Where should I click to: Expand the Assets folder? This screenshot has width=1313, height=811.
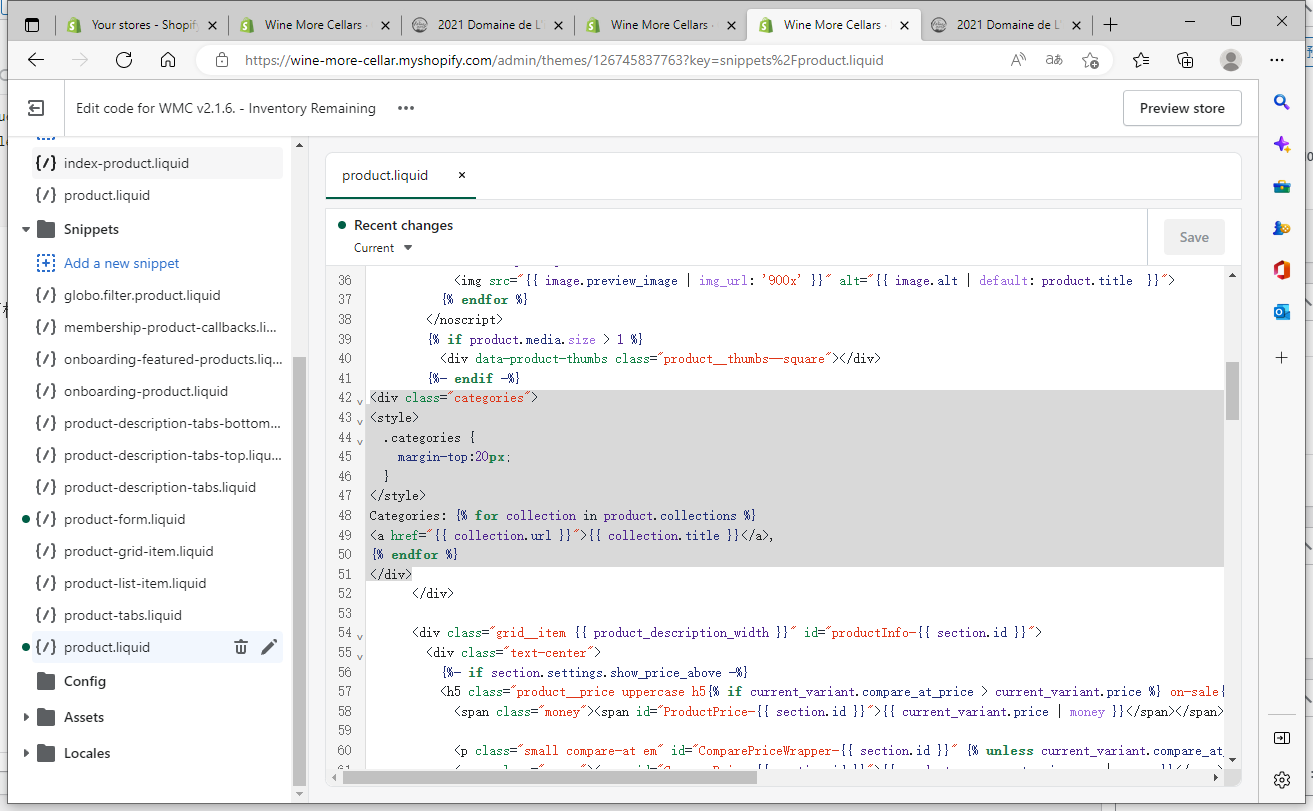pos(26,717)
